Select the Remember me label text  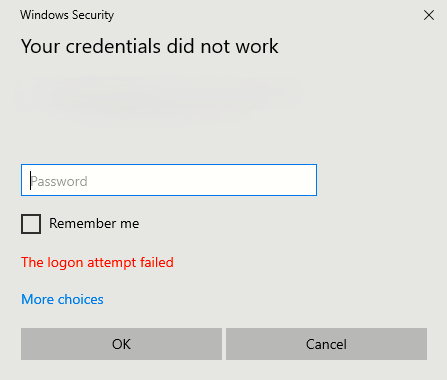[x=94, y=223]
